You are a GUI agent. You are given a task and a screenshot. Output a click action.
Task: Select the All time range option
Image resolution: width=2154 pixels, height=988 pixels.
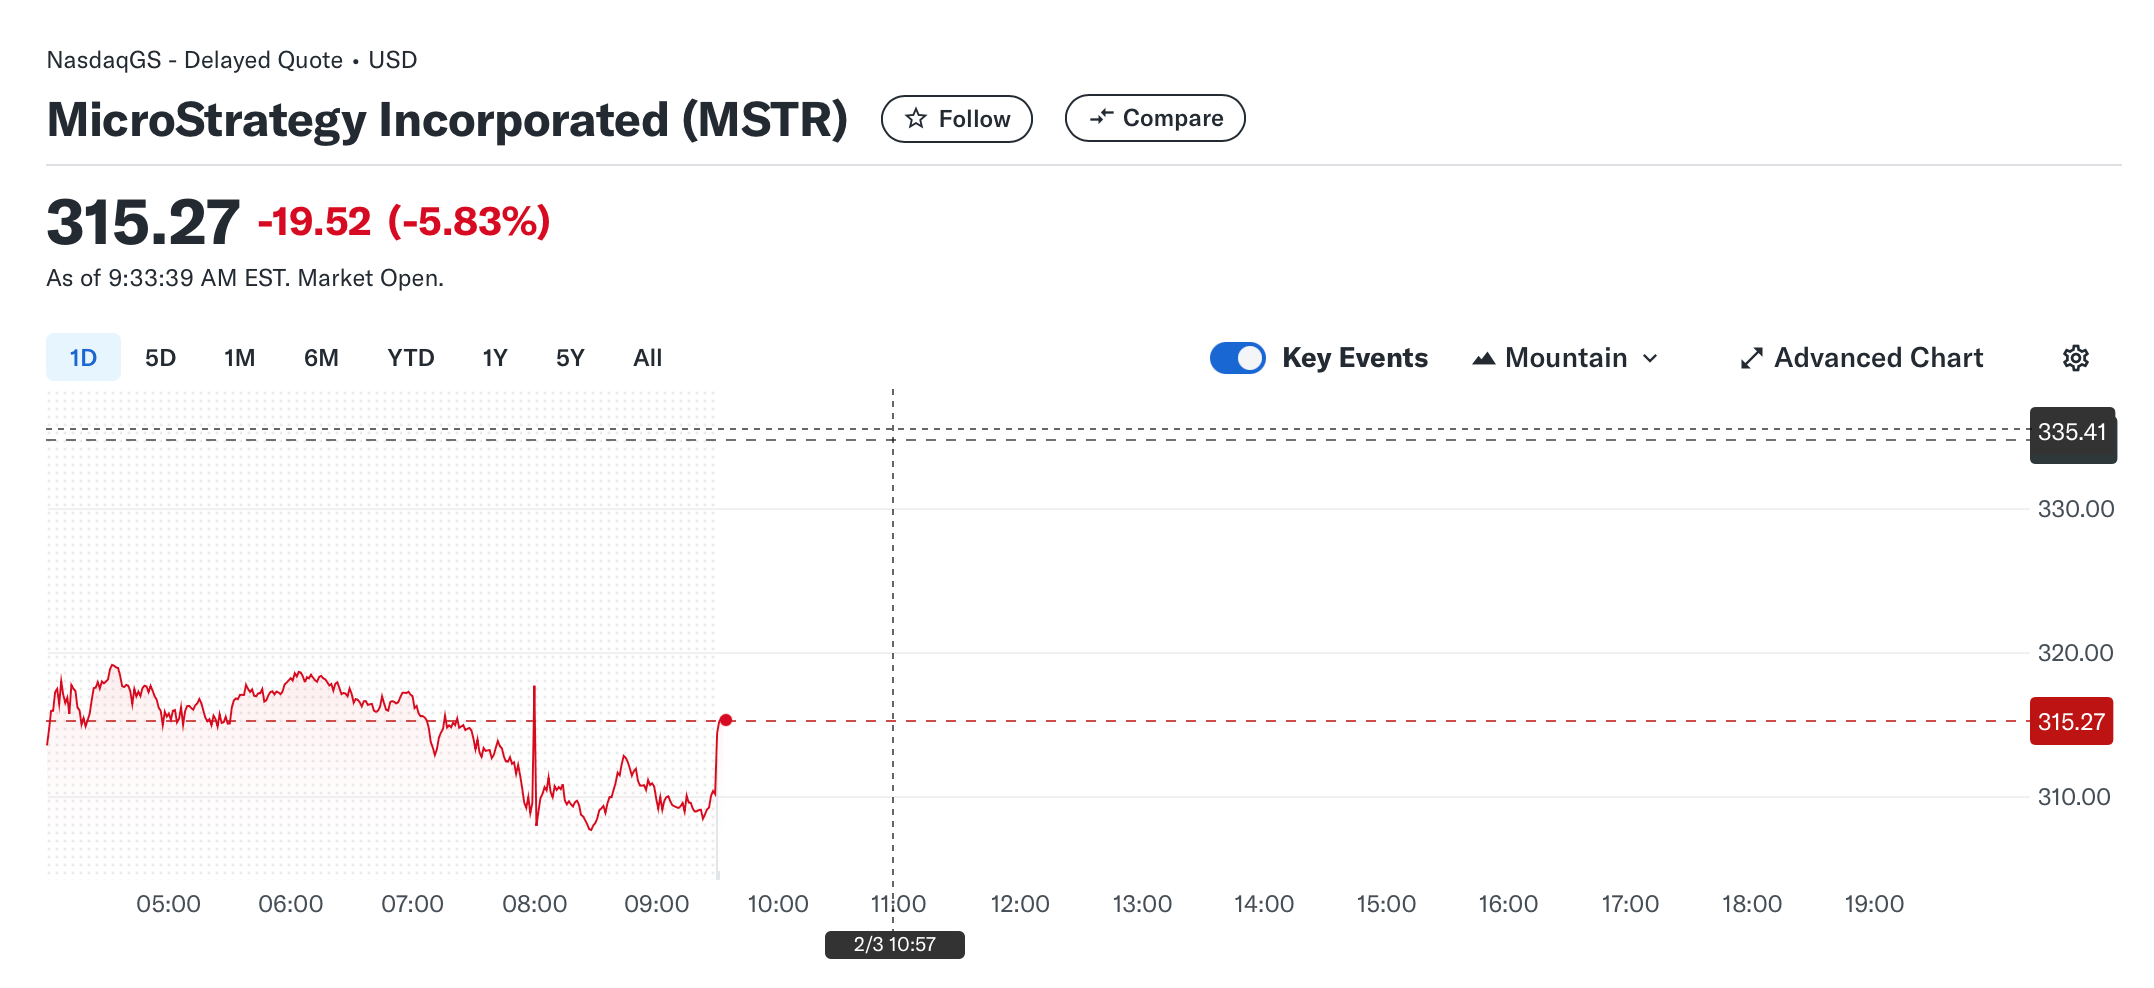(647, 357)
